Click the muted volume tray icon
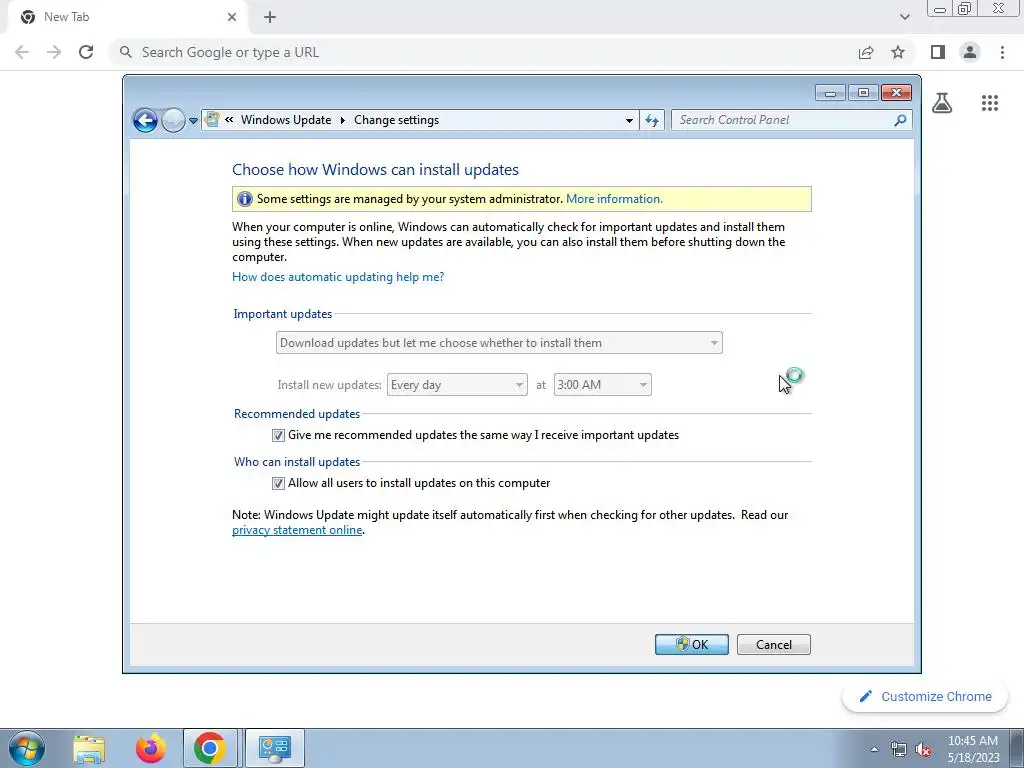Viewport: 1024px width, 768px height. 923,750
